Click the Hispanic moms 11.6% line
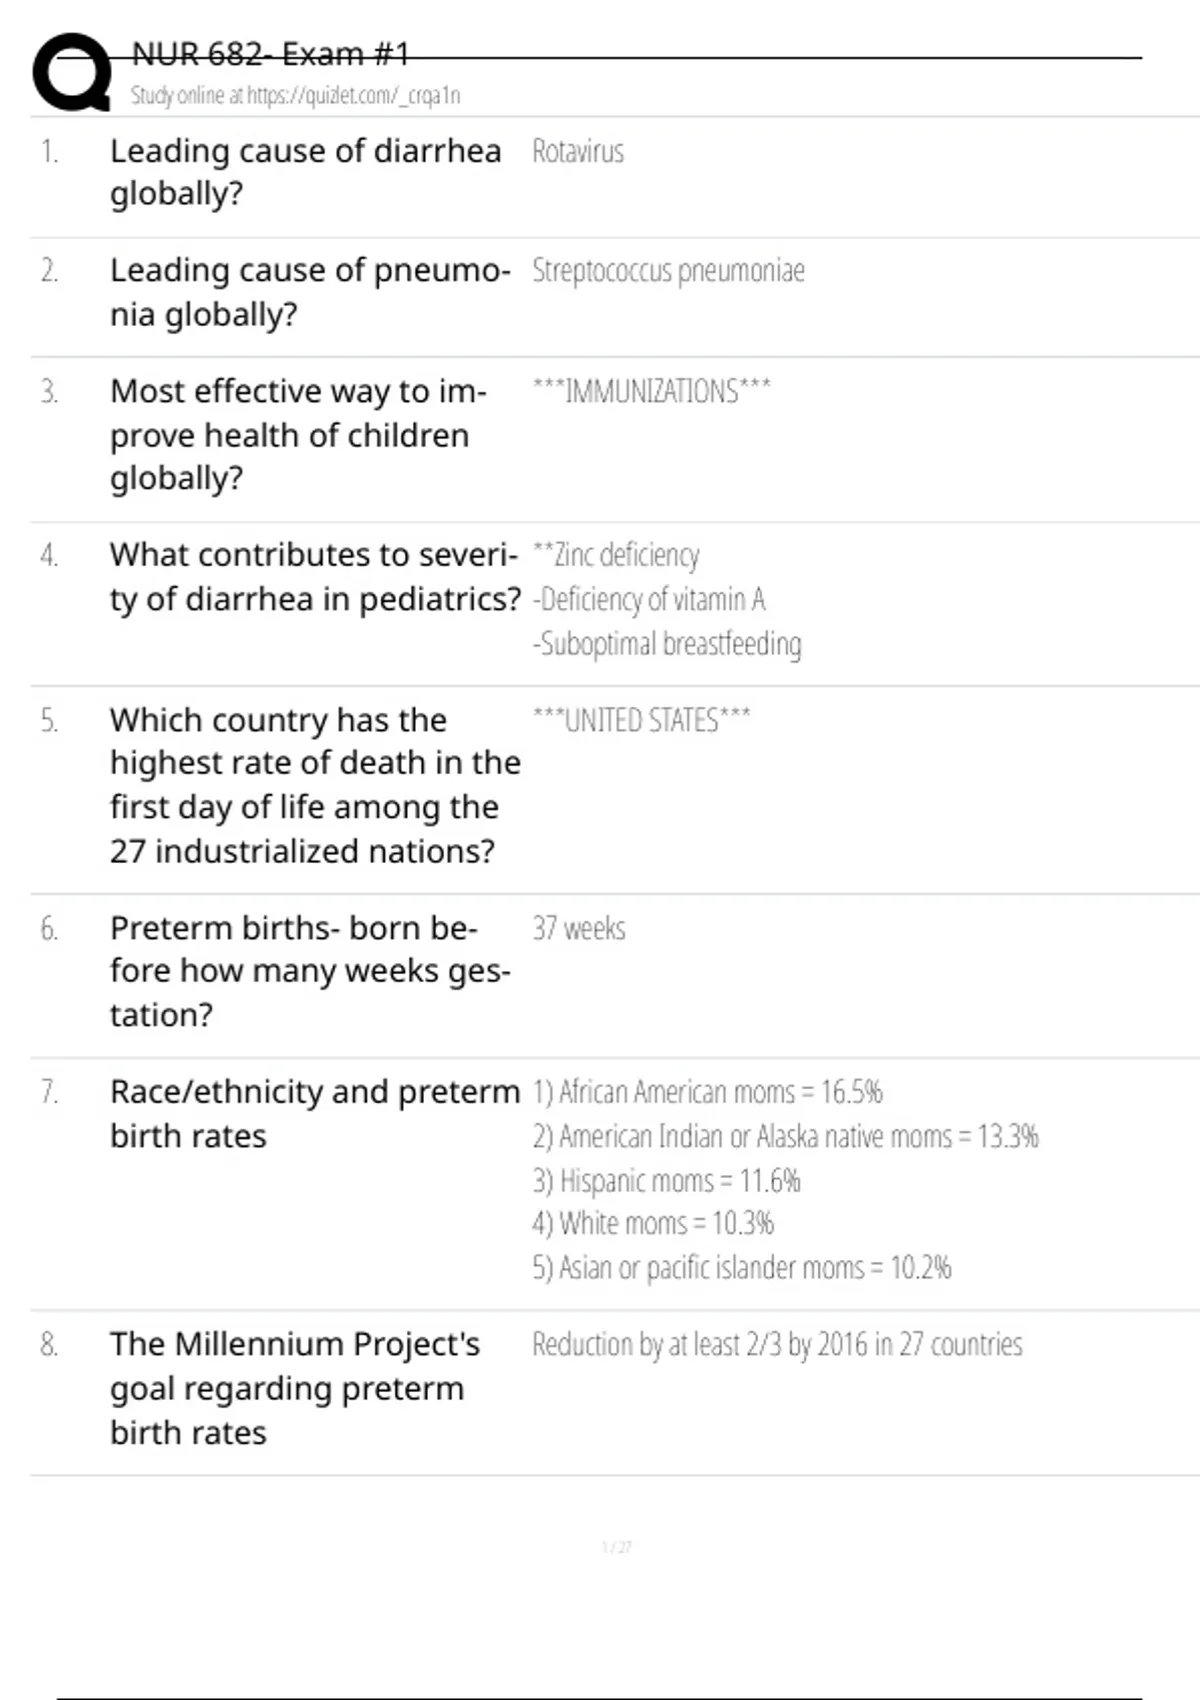Viewport: 1200px width, 1700px height. pos(666,1181)
